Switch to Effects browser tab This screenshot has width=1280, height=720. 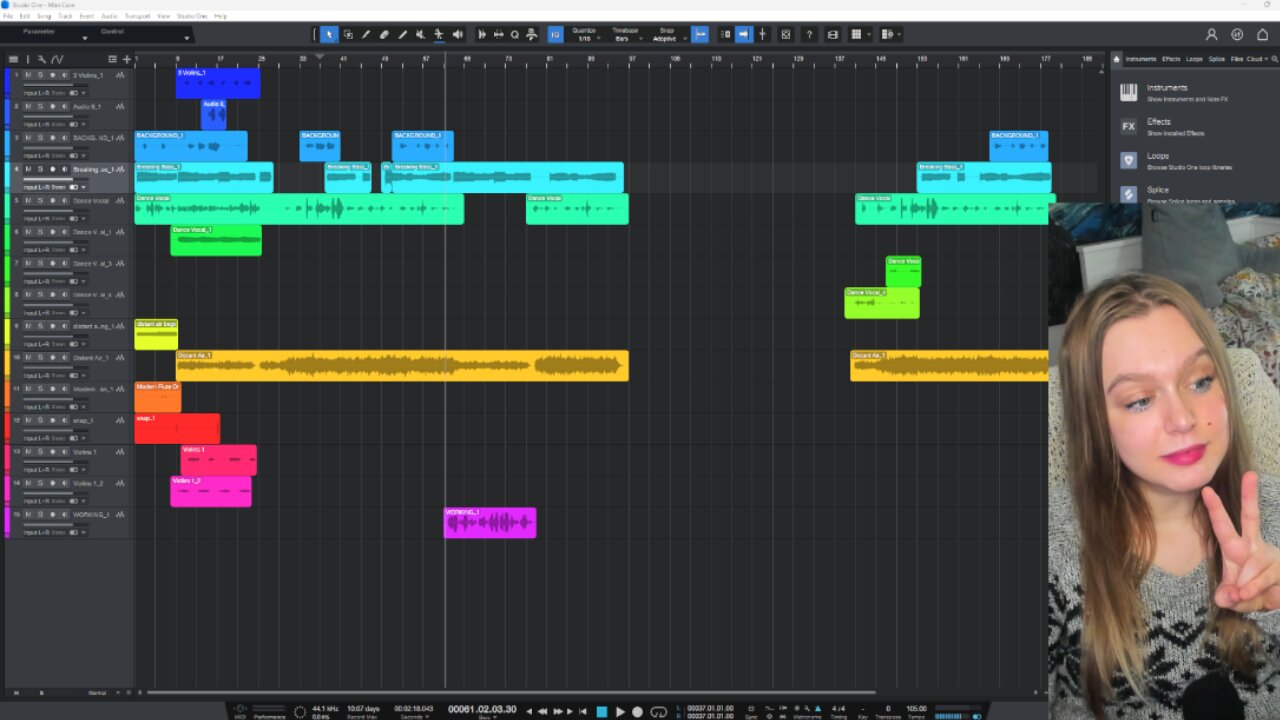click(x=1171, y=59)
